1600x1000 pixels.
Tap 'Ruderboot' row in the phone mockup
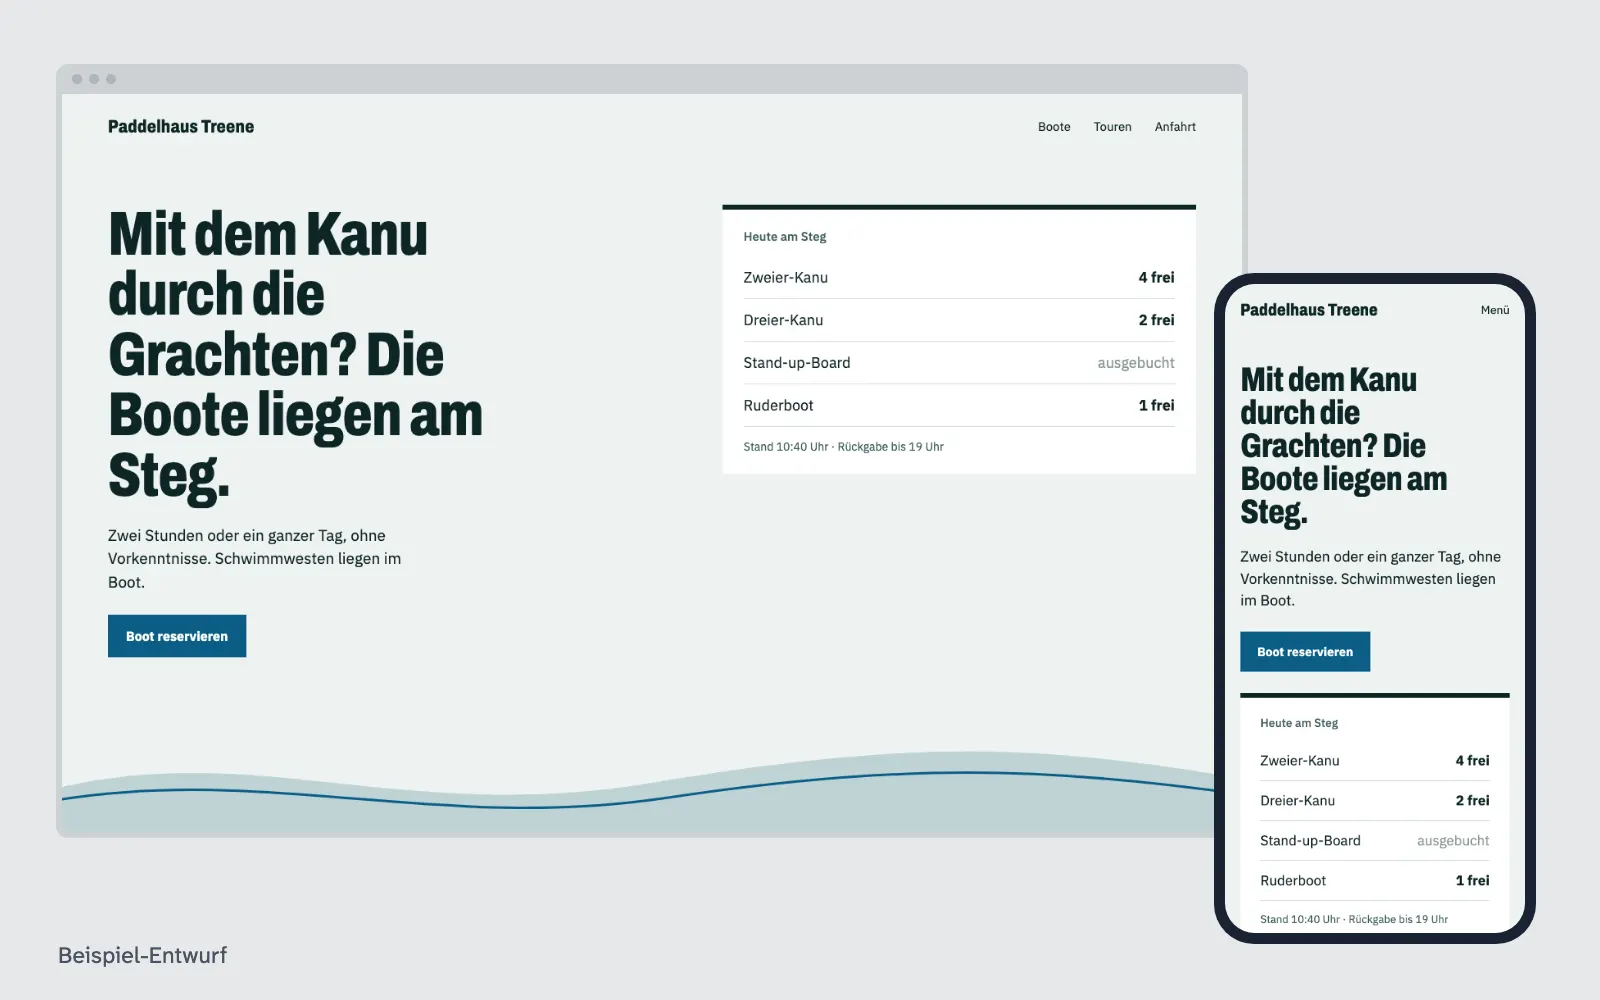point(1375,881)
